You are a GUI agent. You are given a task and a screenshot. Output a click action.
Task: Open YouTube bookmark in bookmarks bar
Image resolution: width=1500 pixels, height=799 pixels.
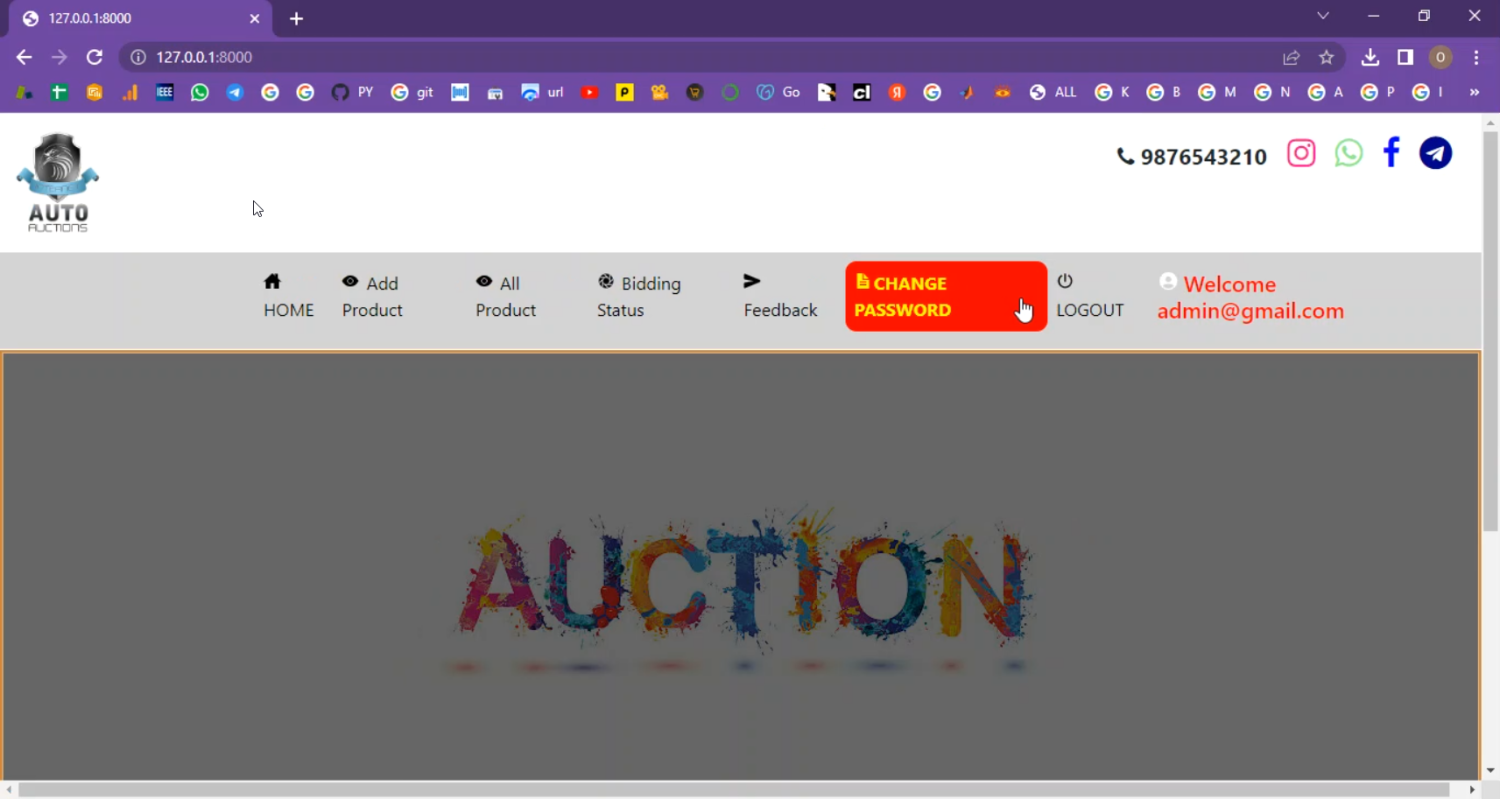(x=590, y=92)
